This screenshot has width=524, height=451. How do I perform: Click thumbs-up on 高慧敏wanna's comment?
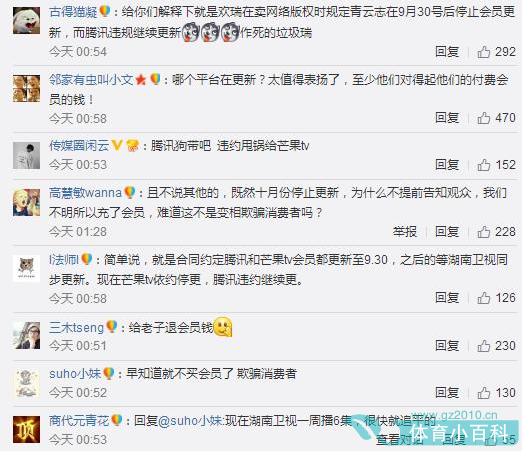click(484, 232)
